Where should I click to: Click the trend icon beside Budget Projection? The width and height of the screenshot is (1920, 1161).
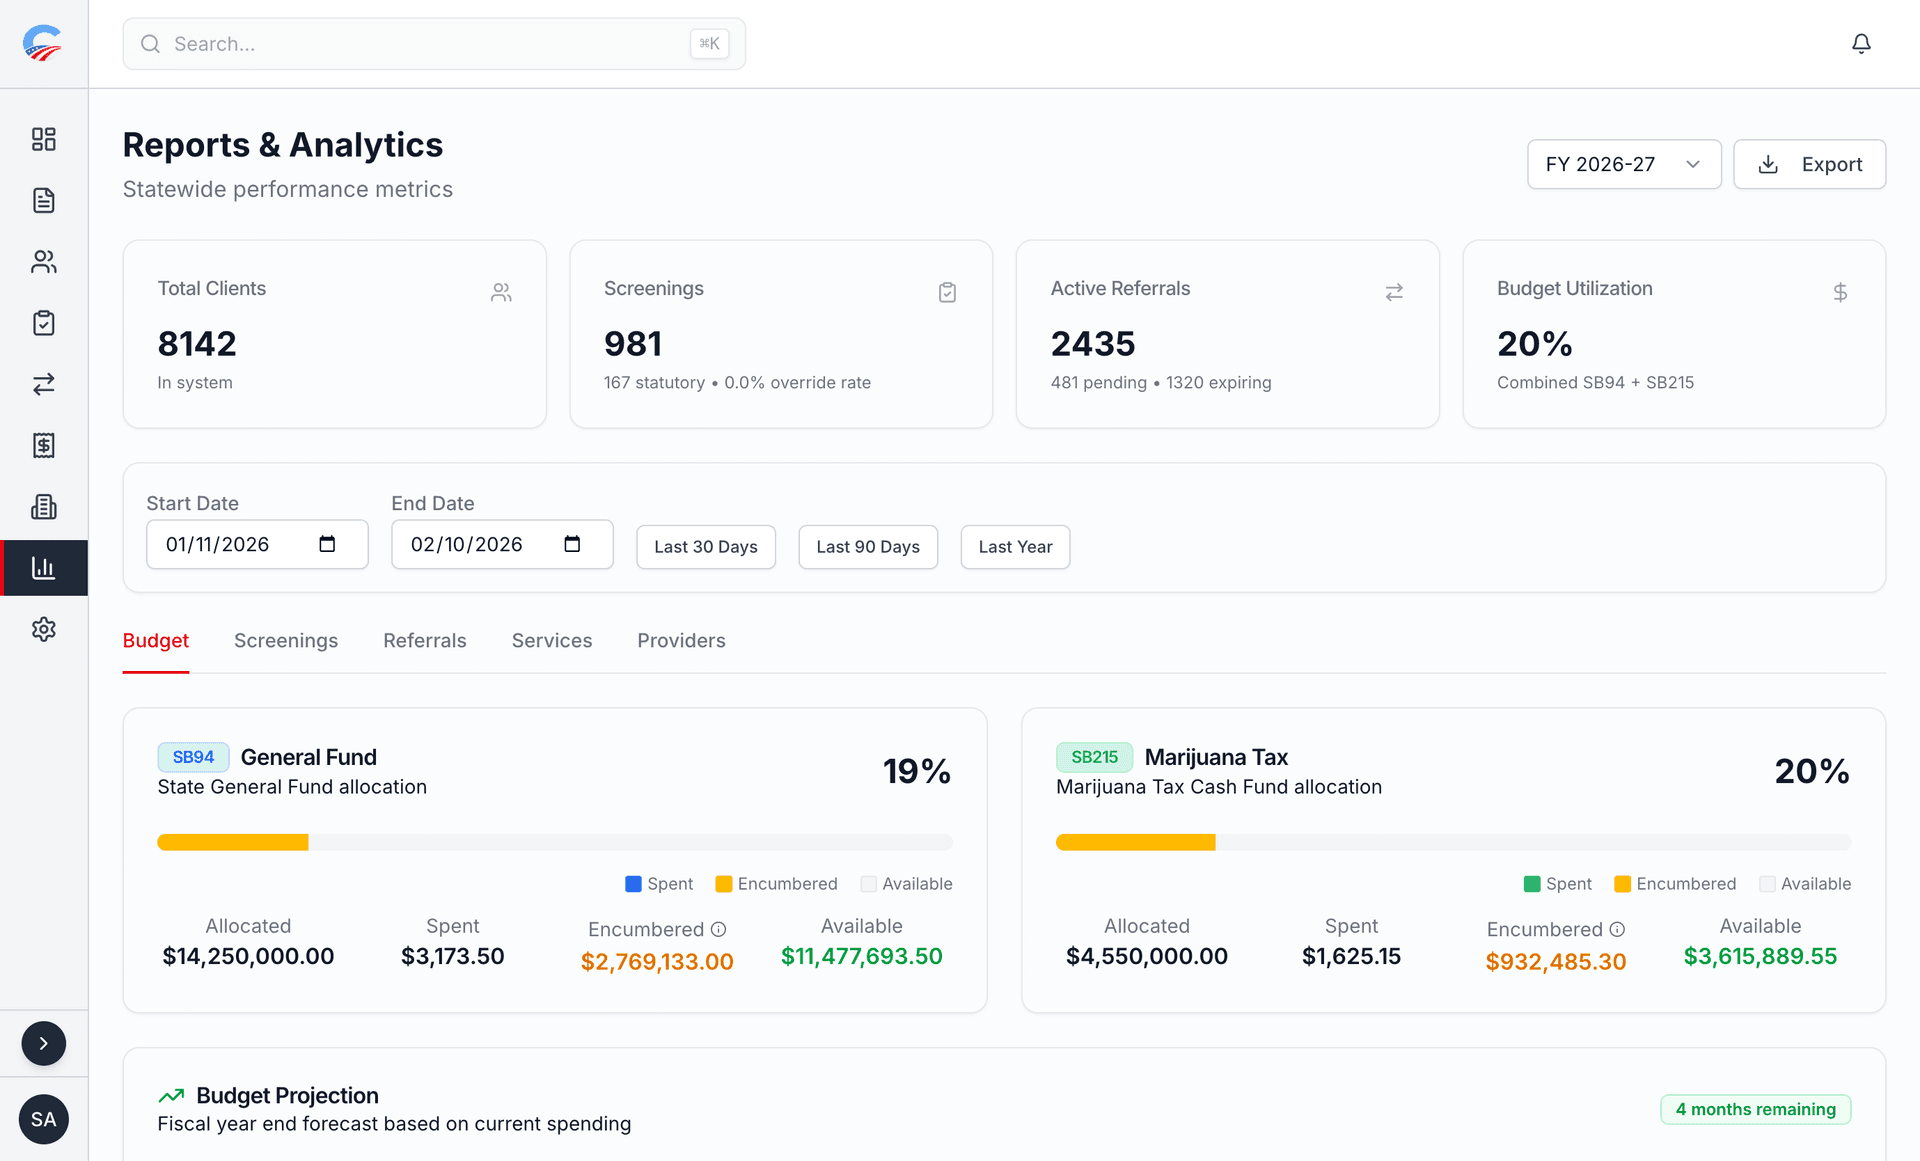172,1095
